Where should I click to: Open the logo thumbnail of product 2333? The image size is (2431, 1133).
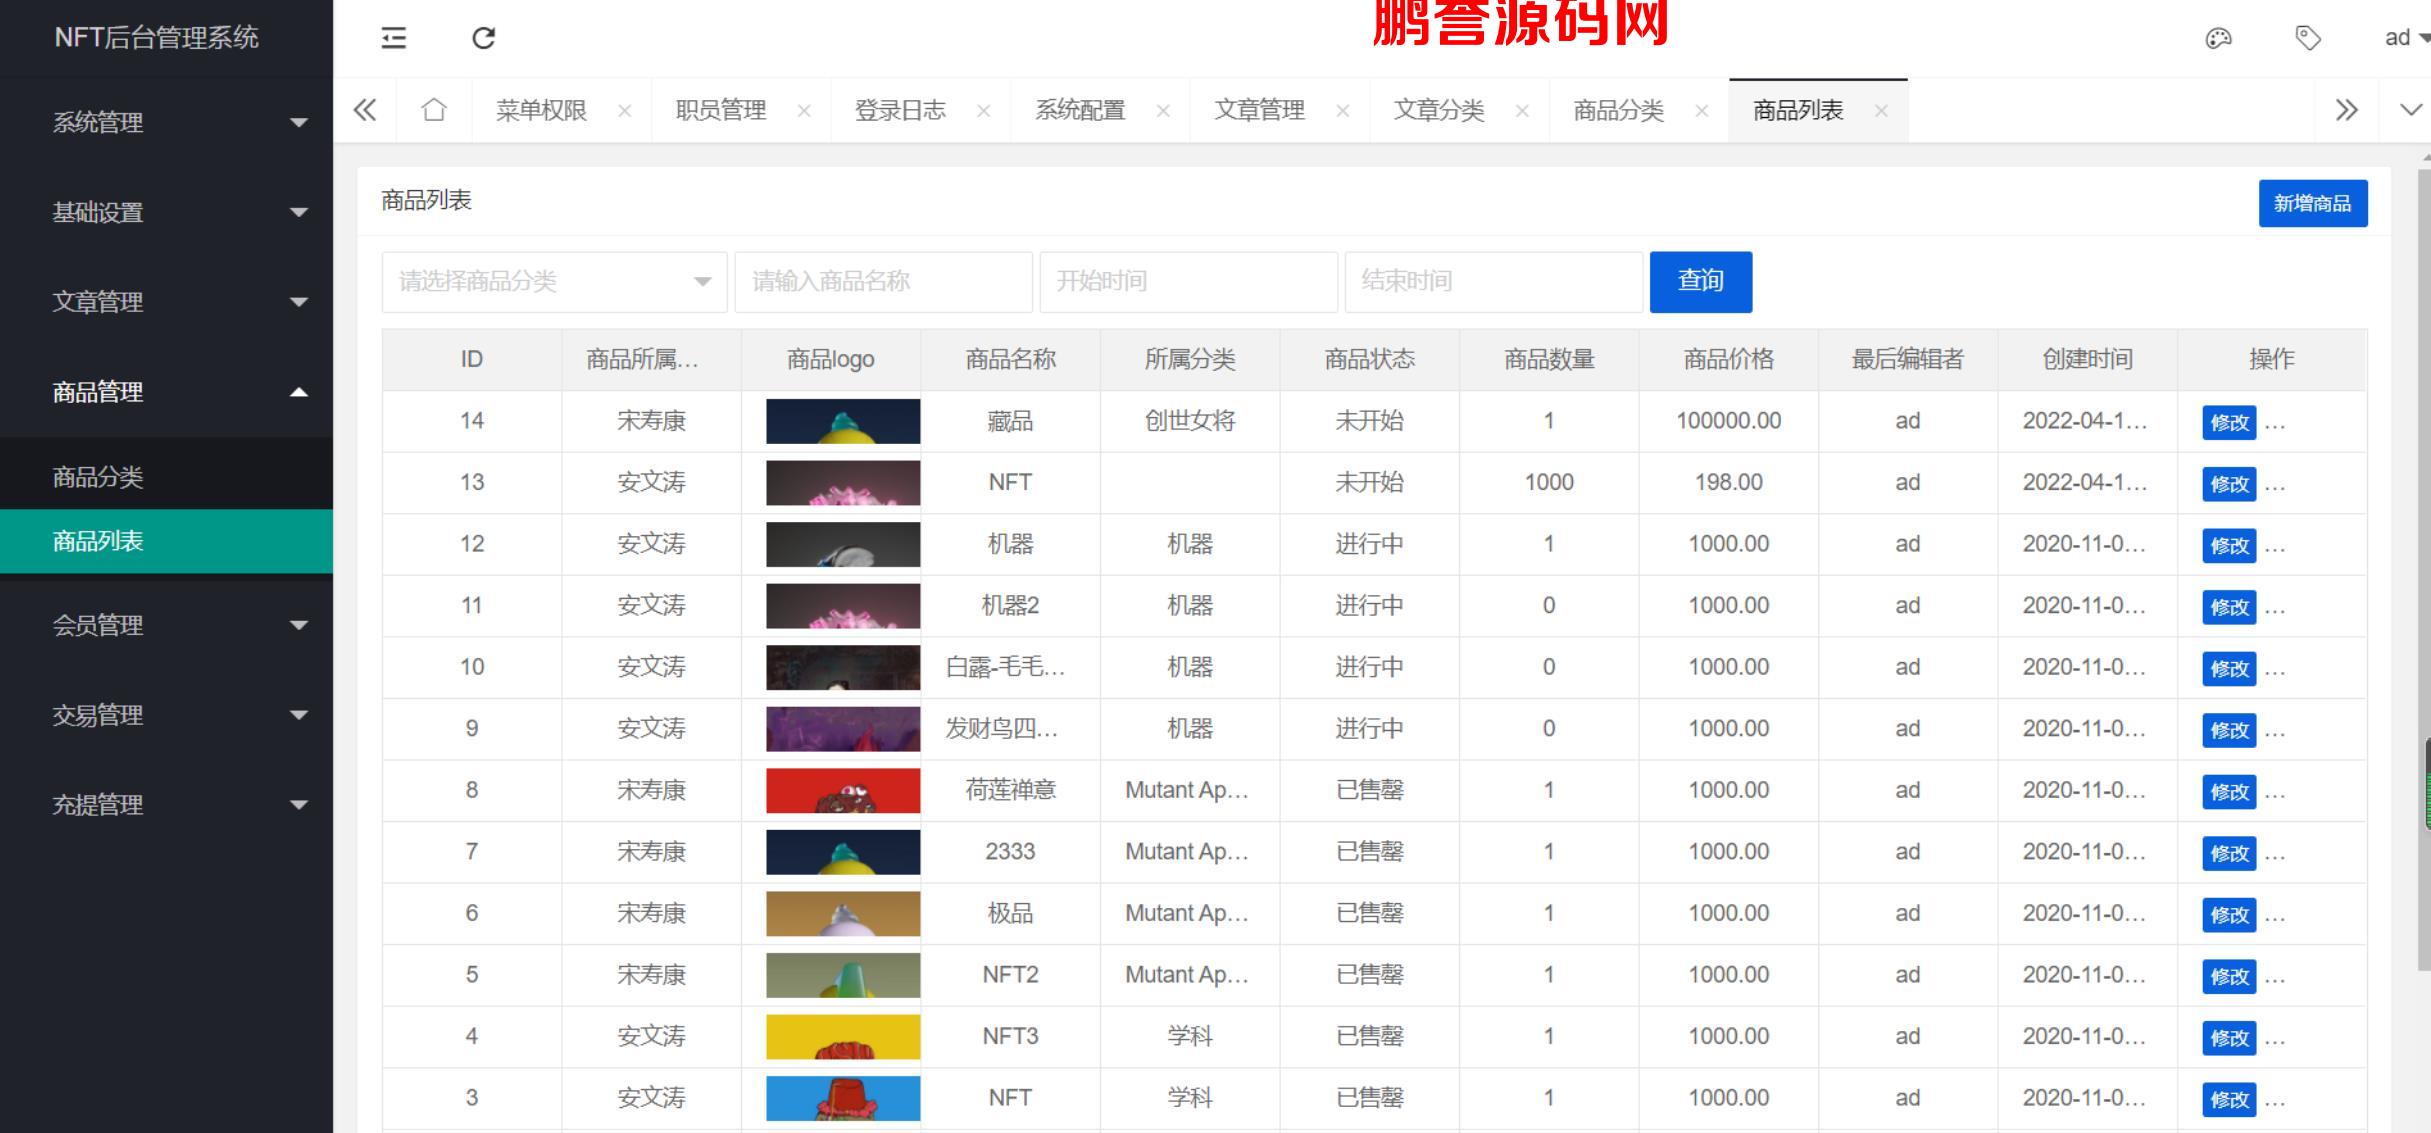click(843, 852)
